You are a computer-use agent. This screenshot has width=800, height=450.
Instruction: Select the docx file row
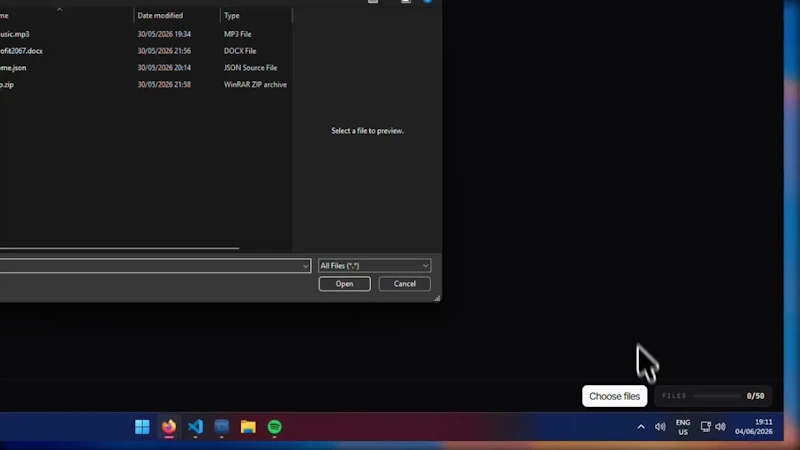146,51
